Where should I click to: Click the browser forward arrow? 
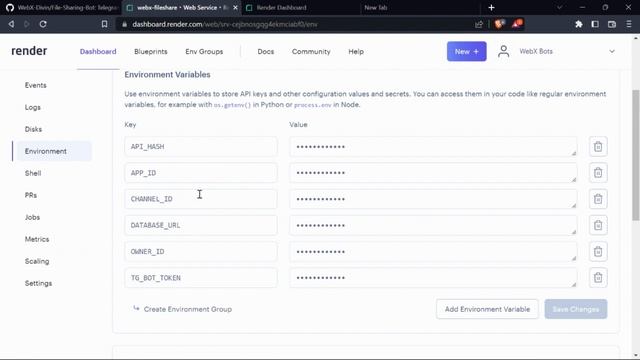pyautogui.click(x=27, y=24)
